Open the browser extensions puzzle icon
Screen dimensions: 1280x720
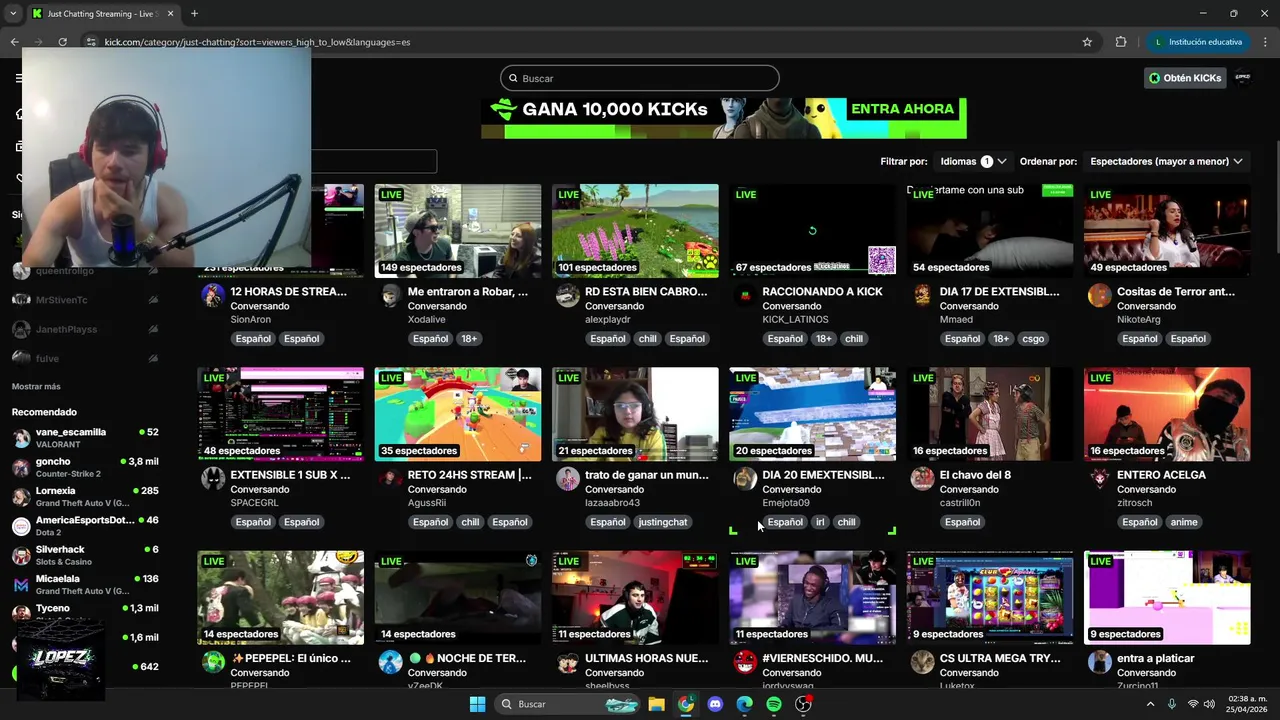tap(1120, 42)
